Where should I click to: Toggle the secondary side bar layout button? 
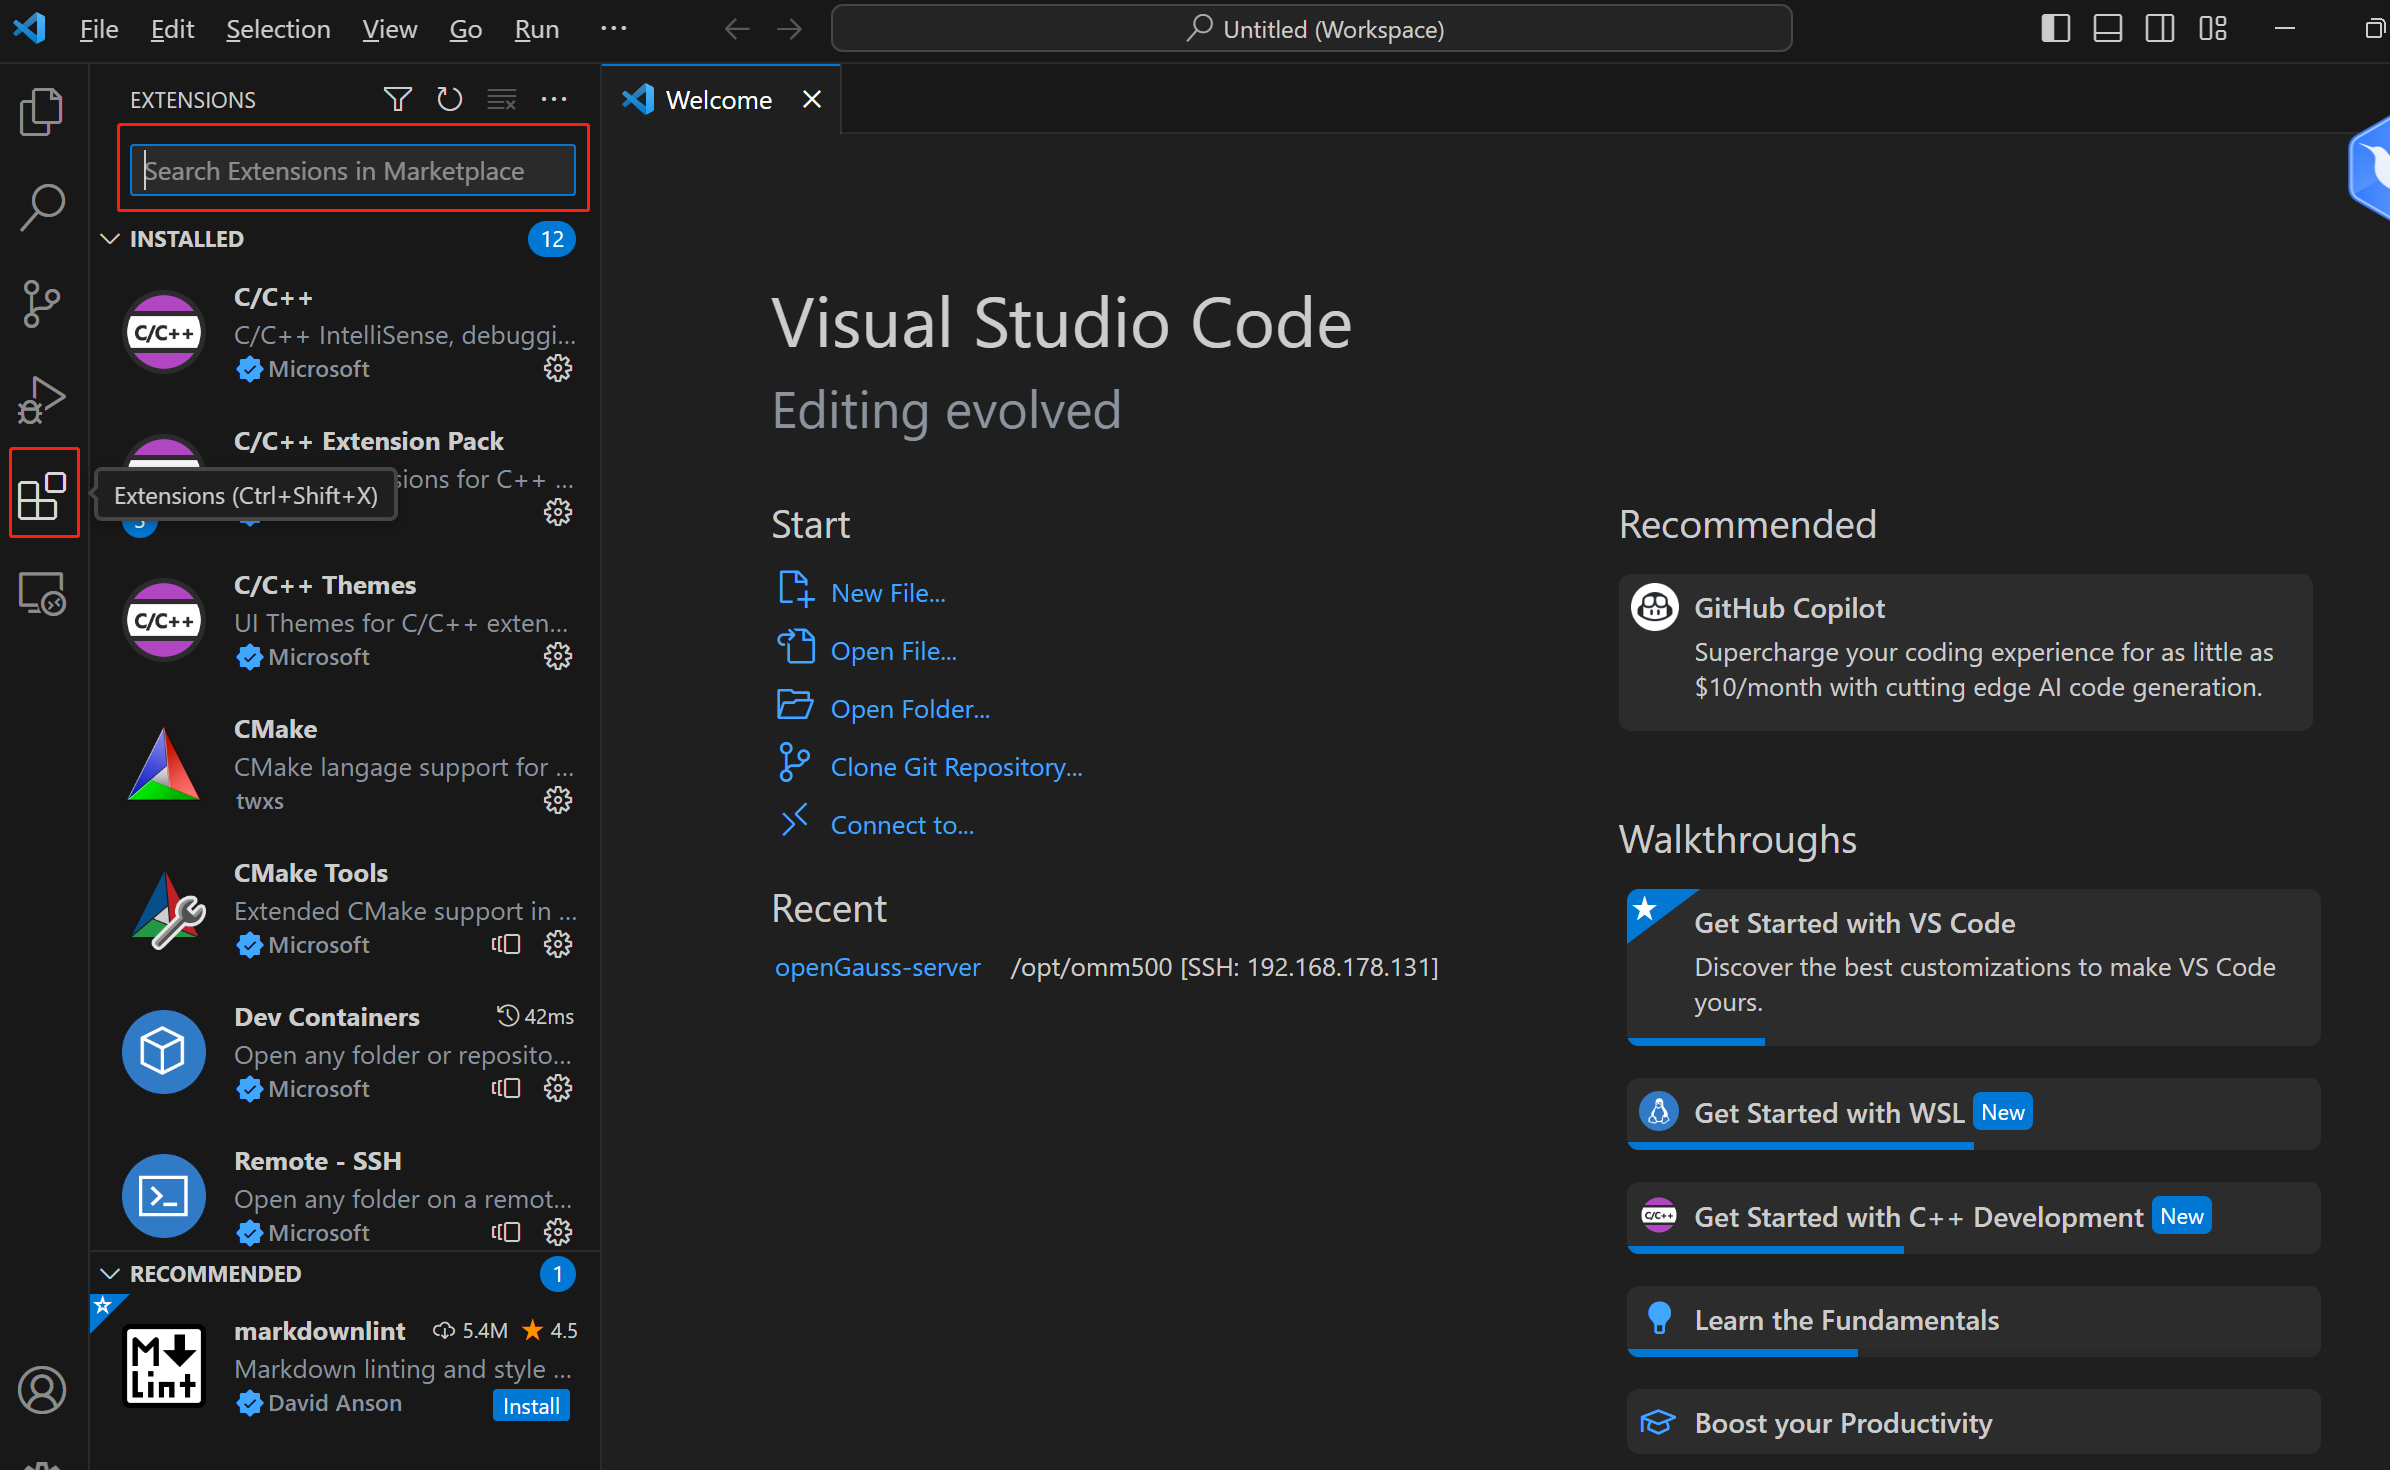[x=2160, y=29]
